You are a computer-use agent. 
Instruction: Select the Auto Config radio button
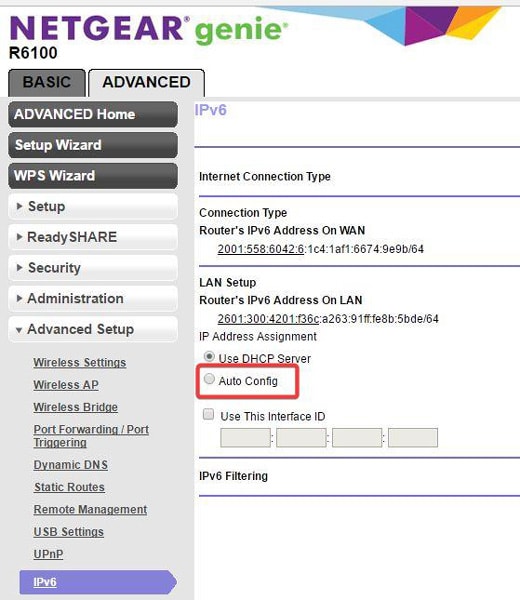(x=209, y=379)
